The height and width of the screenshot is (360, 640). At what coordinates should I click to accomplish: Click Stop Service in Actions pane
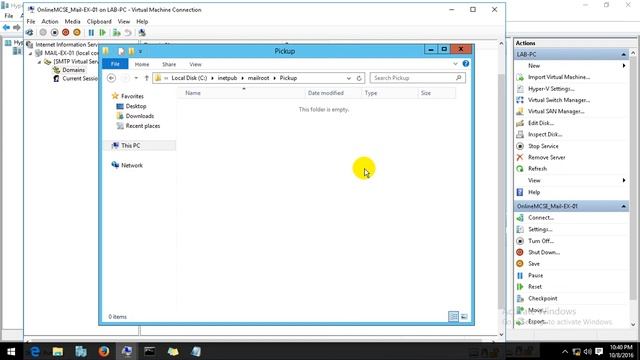pyautogui.click(x=543, y=146)
